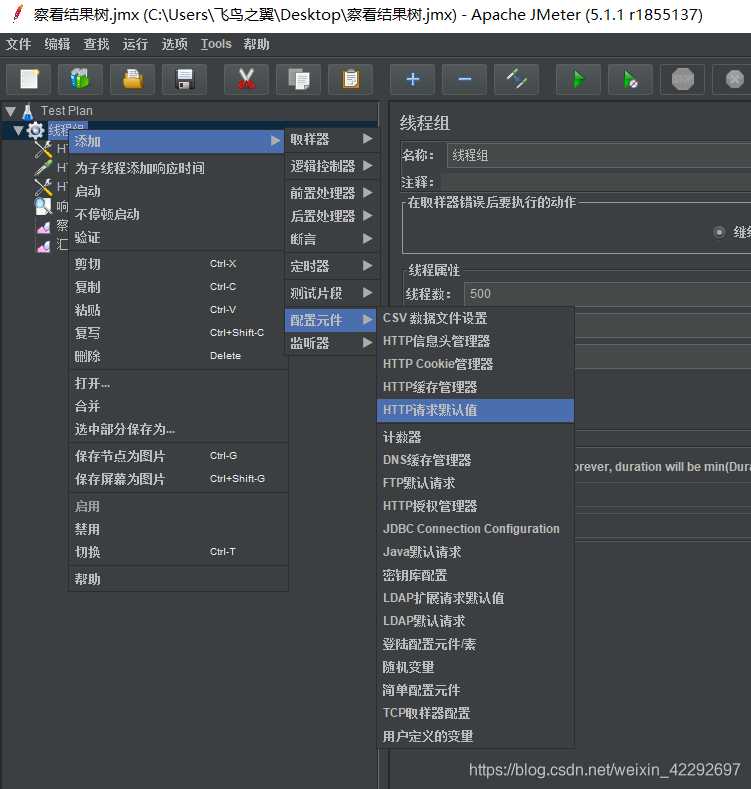Select 不停顿启动 in context menu
This screenshot has height=789, width=751.
click(x=178, y=214)
